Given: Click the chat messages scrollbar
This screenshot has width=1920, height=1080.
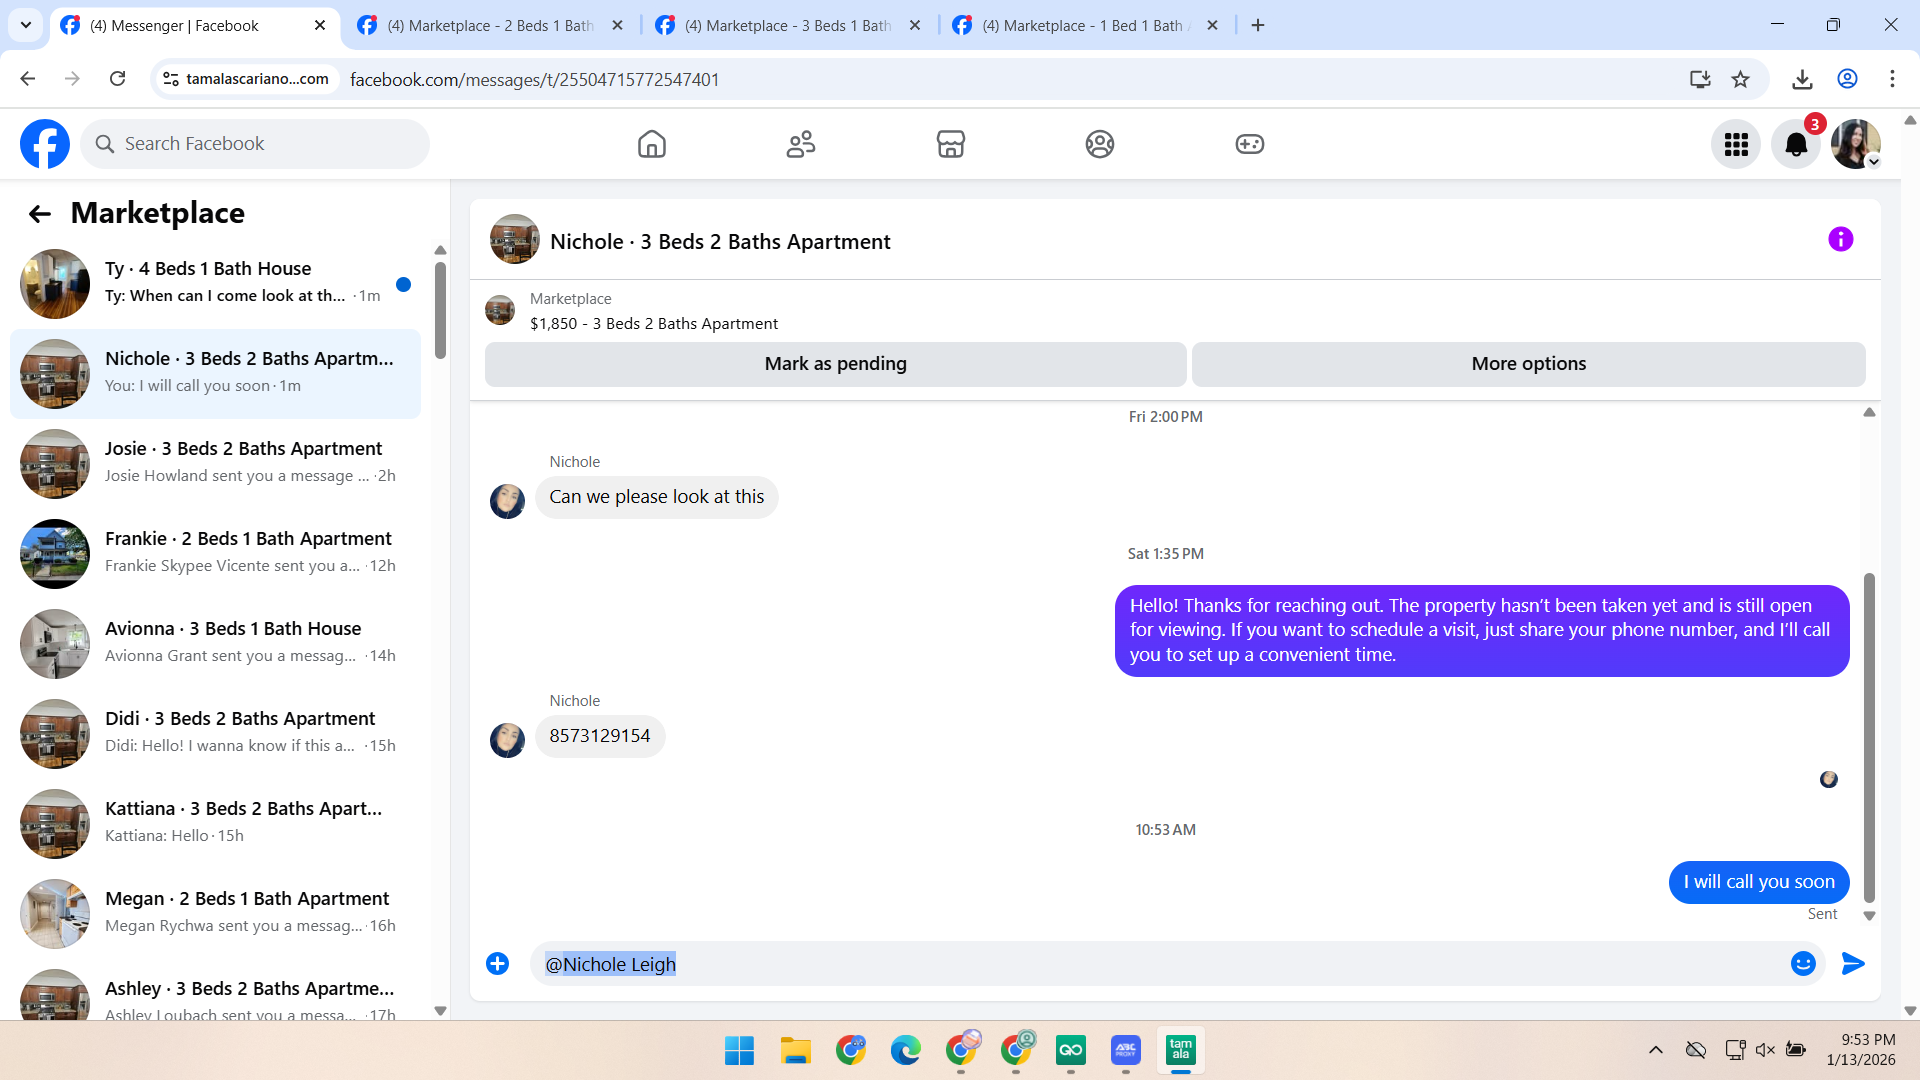Looking at the screenshot, I should 1868,737.
